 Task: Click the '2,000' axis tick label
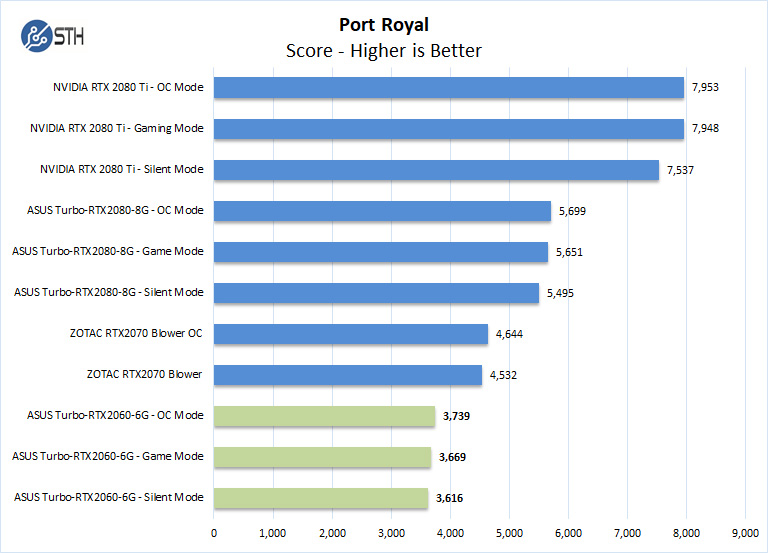click(x=333, y=533)
